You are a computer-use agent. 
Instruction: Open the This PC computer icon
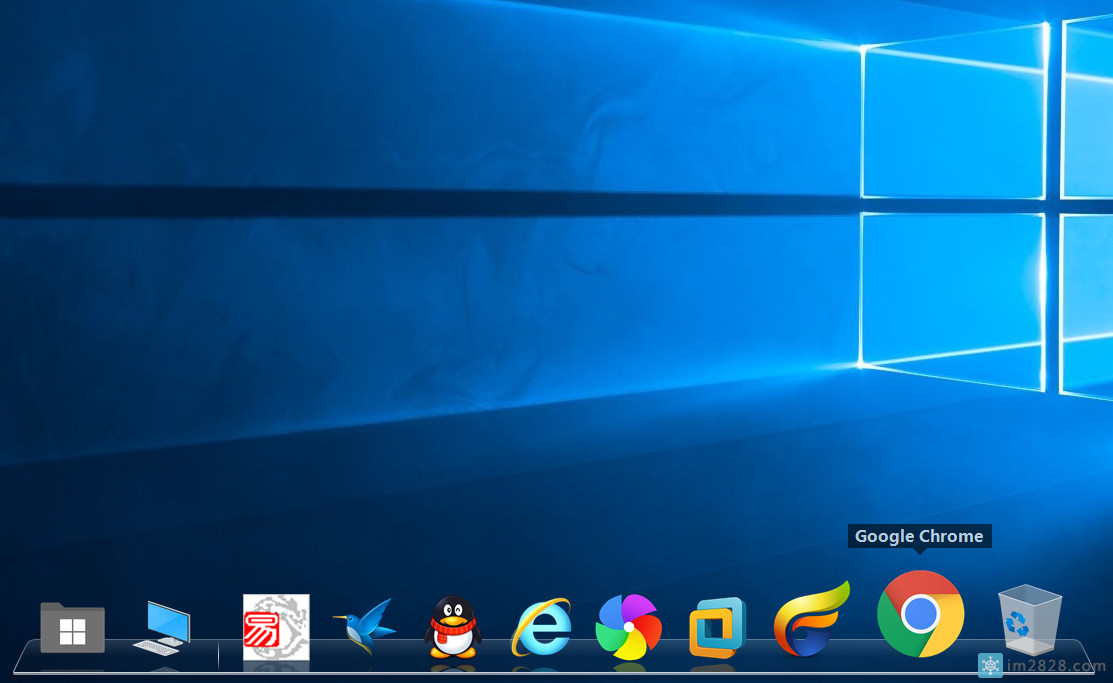pyautogui.click(x=161, y=627)
